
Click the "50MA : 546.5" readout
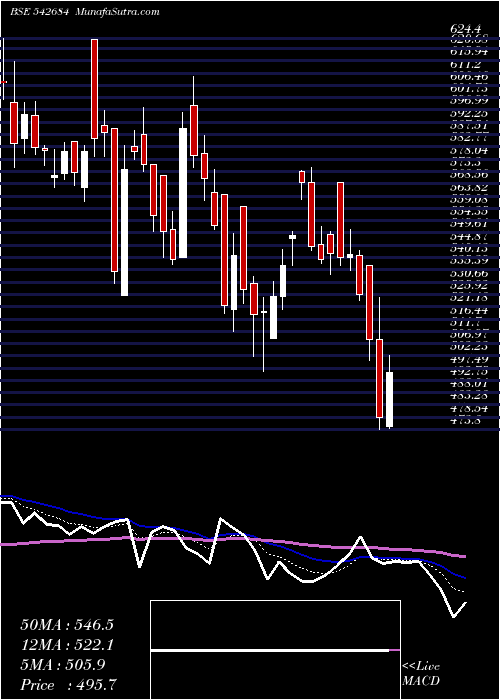tap(67, 625)
